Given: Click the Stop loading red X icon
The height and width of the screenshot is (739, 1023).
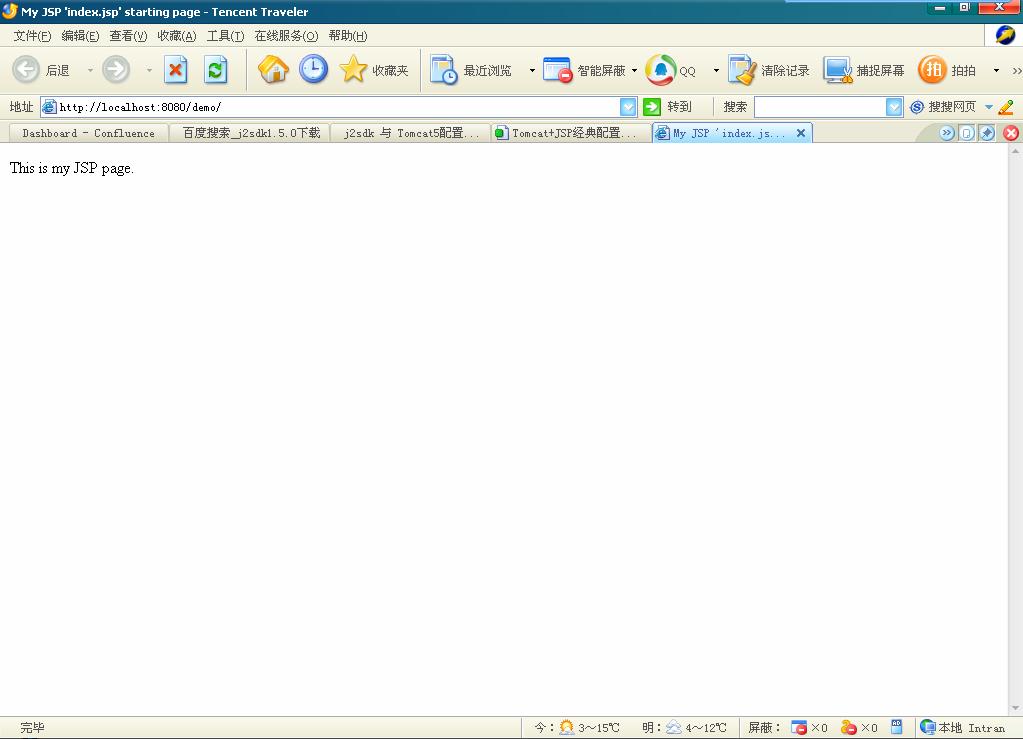Looking at the screenshot, I should point(175,70).
